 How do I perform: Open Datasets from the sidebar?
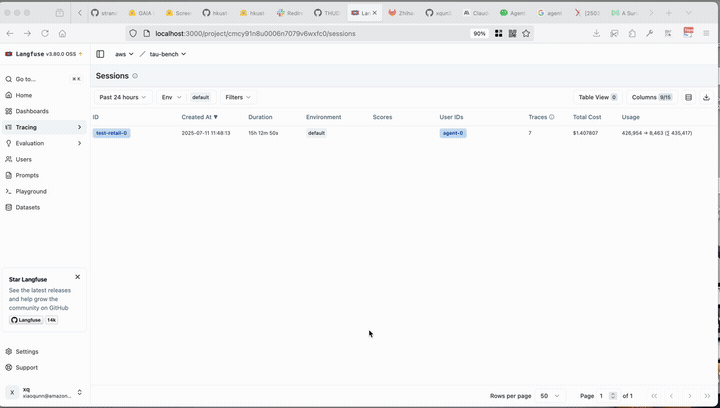(28, 207)
